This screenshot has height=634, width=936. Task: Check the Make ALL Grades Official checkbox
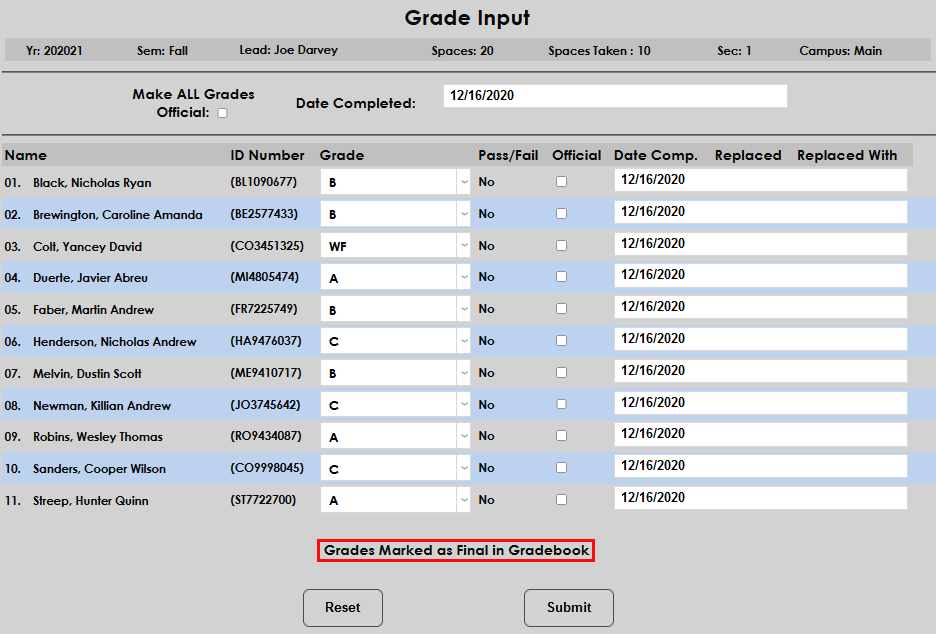pyautogui.click(x=222, y=113)
